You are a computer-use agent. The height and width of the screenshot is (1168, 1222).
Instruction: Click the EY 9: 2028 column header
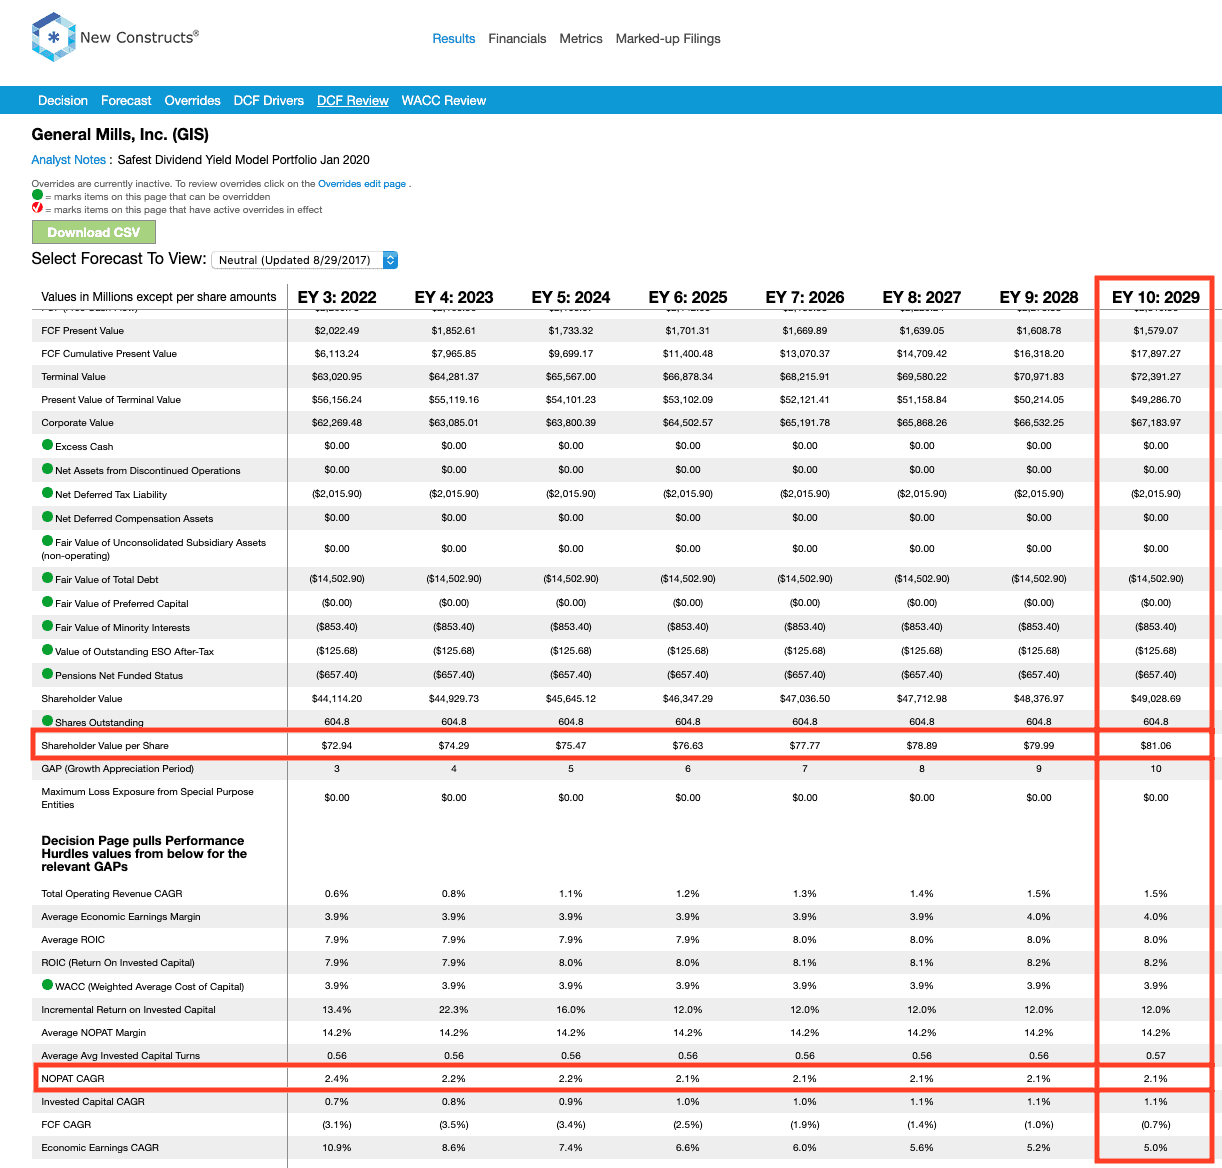coord(1039,297)
